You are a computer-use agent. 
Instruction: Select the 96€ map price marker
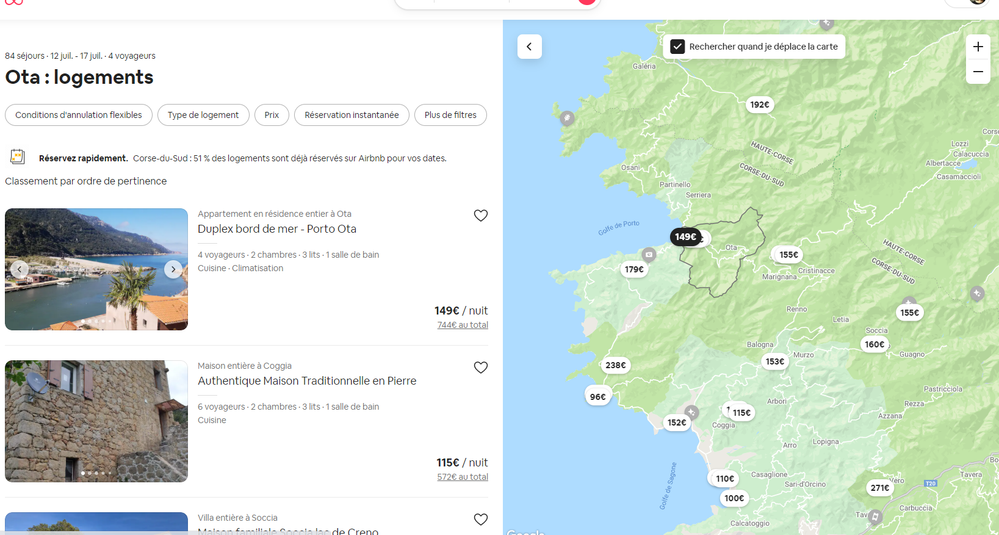point(598,397)
